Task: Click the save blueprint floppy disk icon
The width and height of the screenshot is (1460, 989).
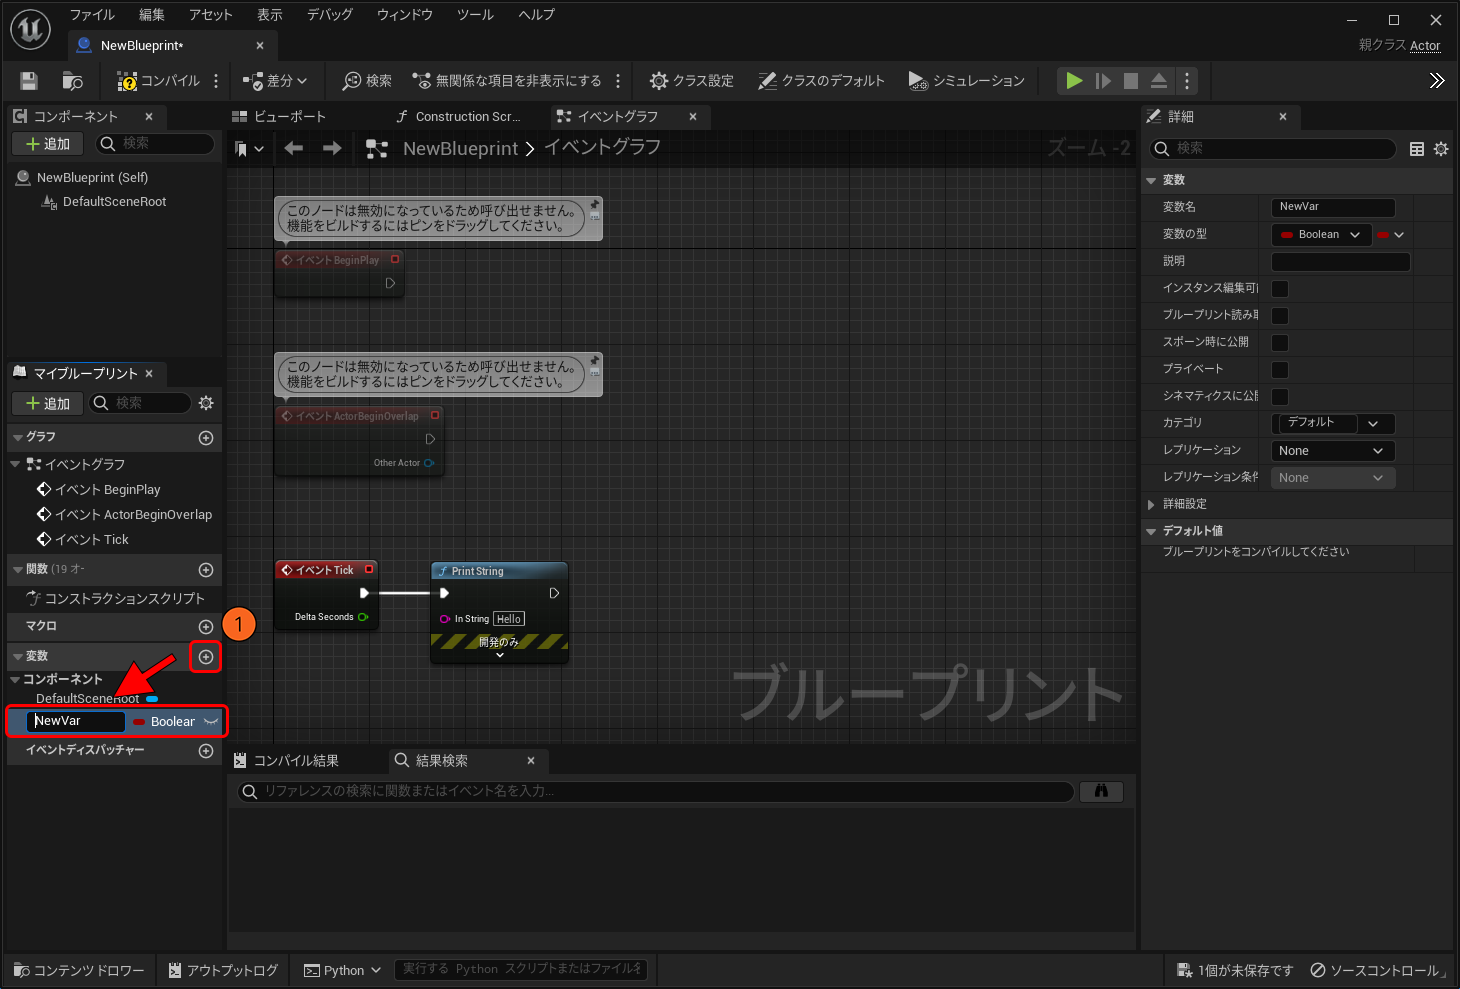Action: coord(29,81)
